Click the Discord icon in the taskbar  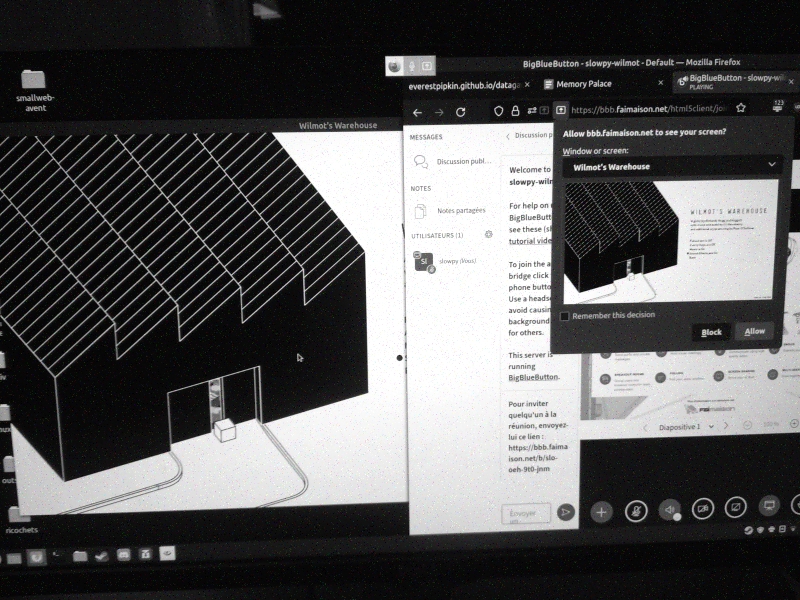(123, 555)
